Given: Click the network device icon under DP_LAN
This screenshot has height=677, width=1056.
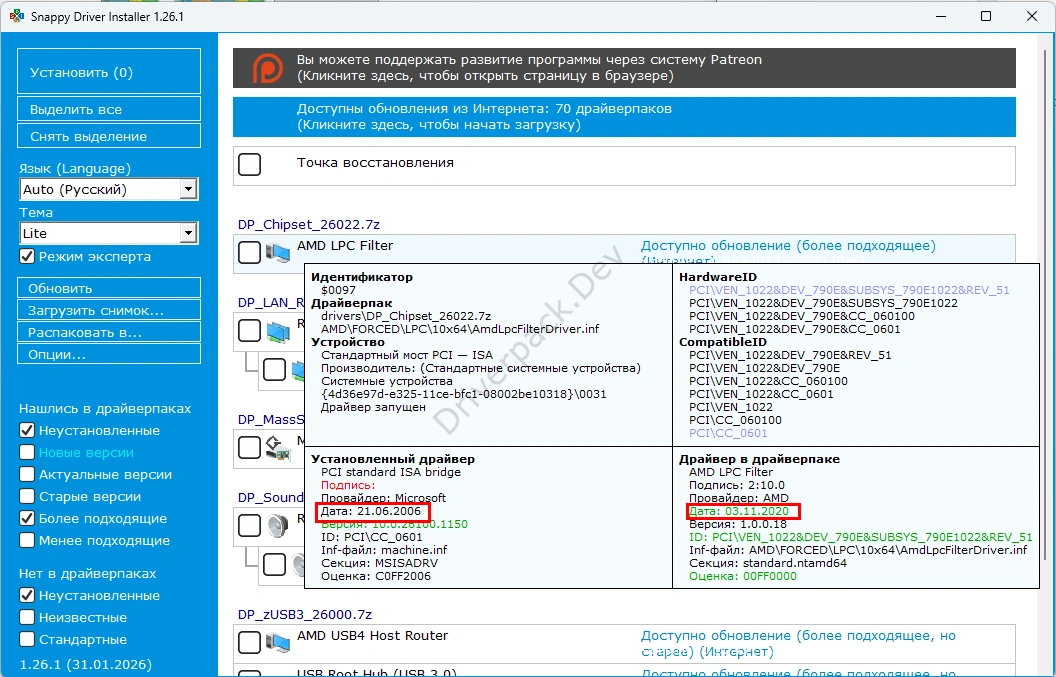Looking at the screenshot, I should [277, 331].
